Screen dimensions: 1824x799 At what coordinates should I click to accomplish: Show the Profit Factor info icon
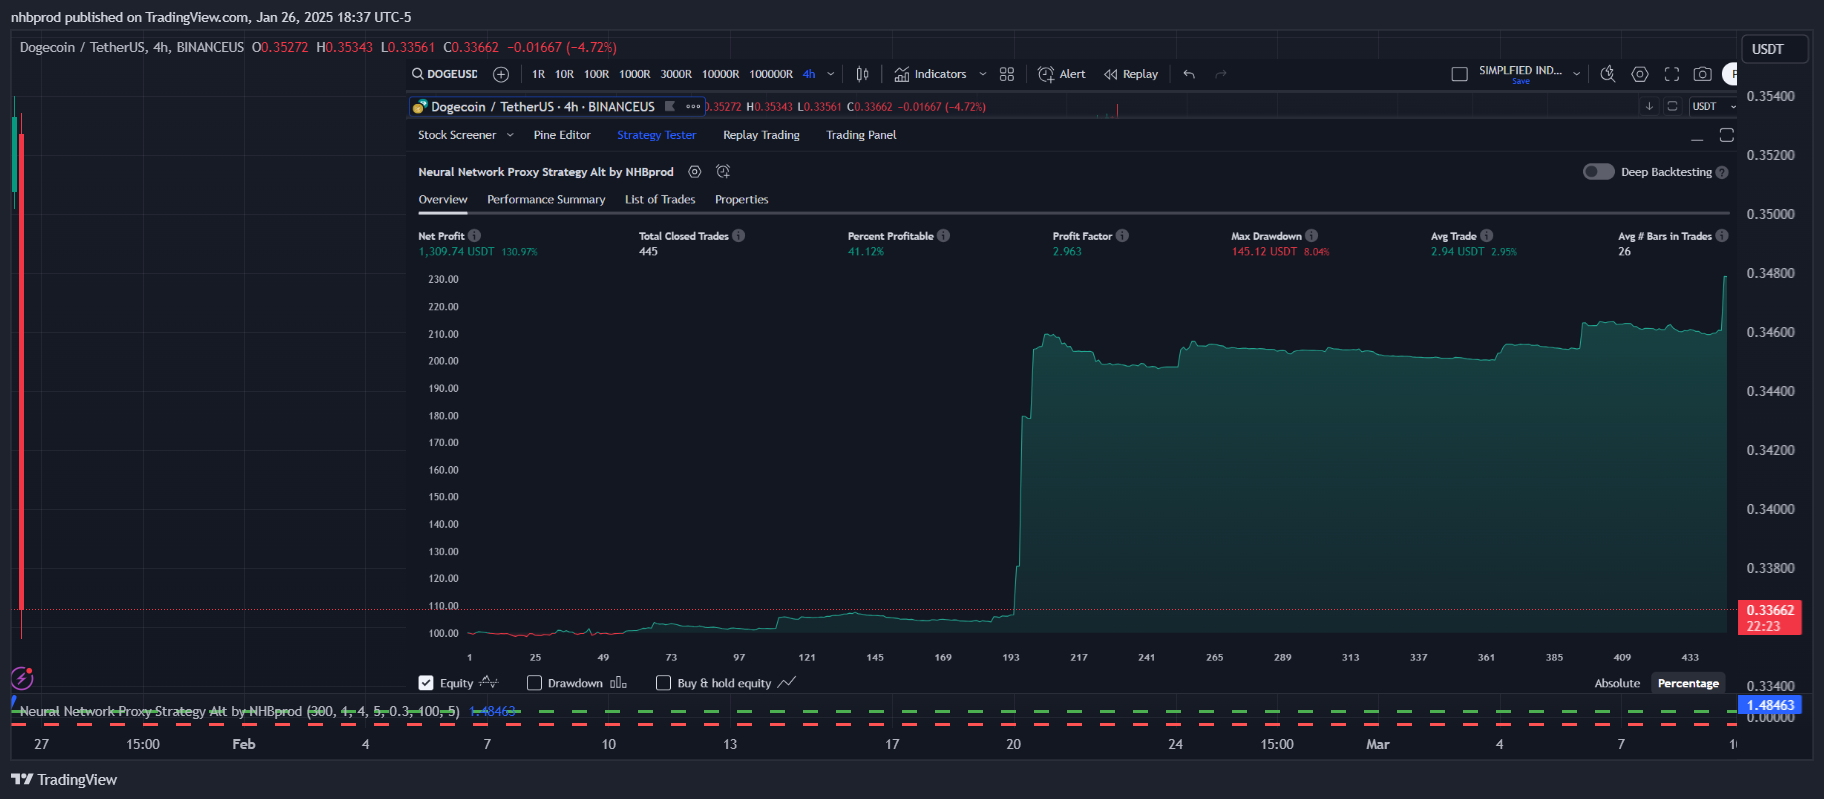pos(1122,236)
